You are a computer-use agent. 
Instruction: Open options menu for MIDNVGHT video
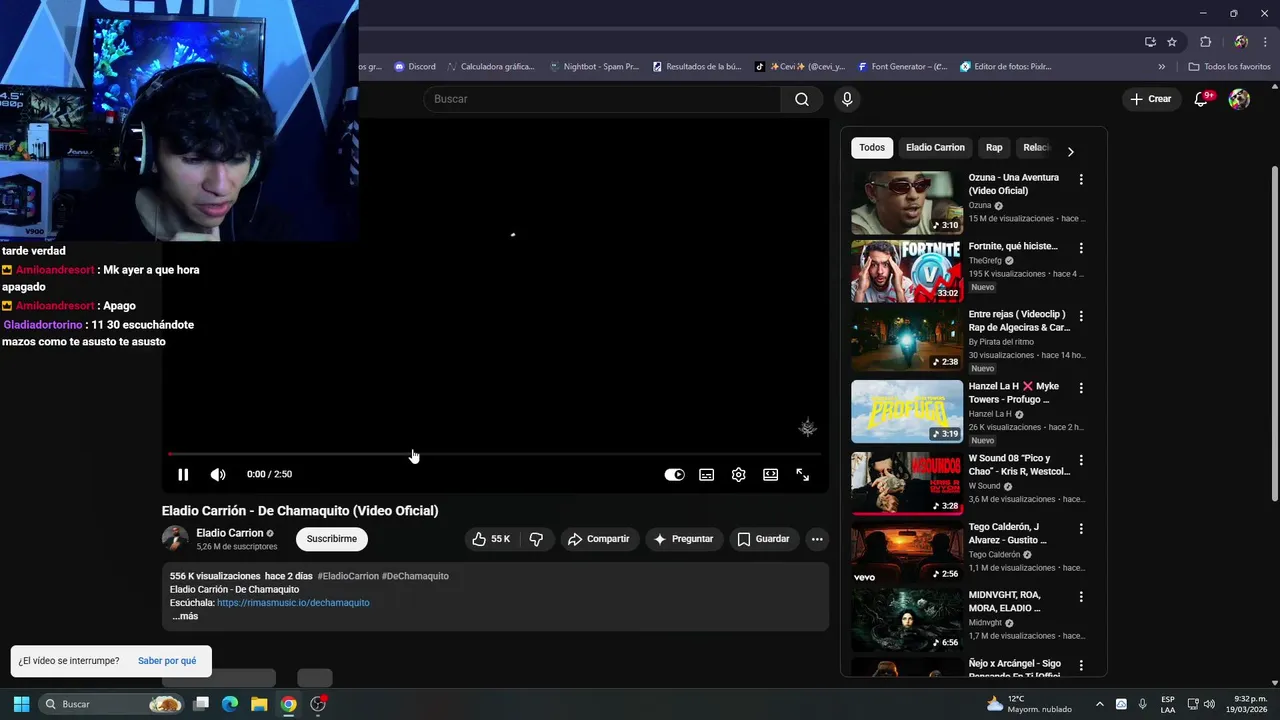click(x=1081, y=596)
